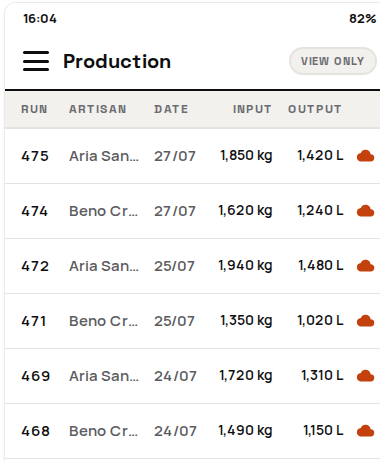Click the date in run 471 row
Image resolution: width=380 pixels, height=461 pixels.
click(x=174, y=321)
